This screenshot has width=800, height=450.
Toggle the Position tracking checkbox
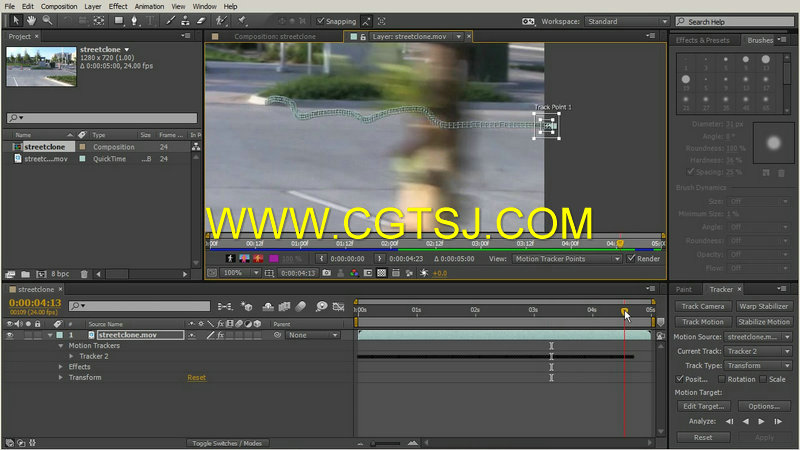(x=680, y=379)
